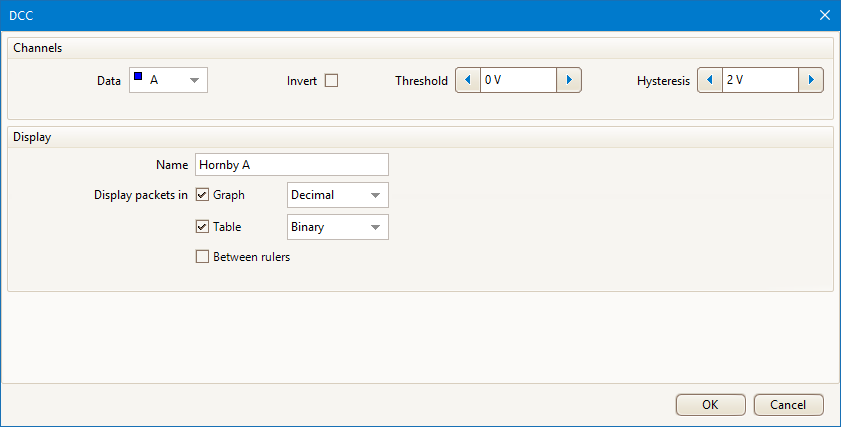Click the Name field containing Hornby A
Image resolution: width=841 pixels, height=427 pixels.
291,165
